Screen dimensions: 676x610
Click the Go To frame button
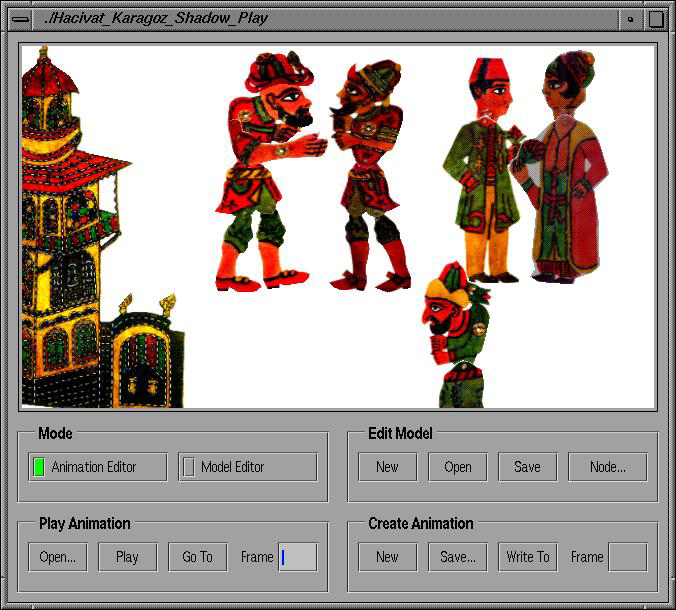[197, 557]
